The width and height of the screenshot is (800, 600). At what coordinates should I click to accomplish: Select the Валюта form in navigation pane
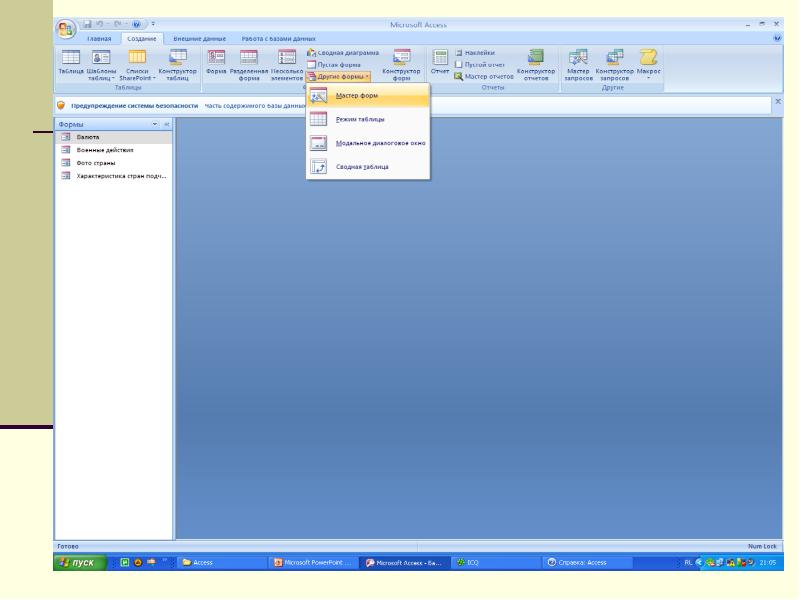click(x=114, y=137)
